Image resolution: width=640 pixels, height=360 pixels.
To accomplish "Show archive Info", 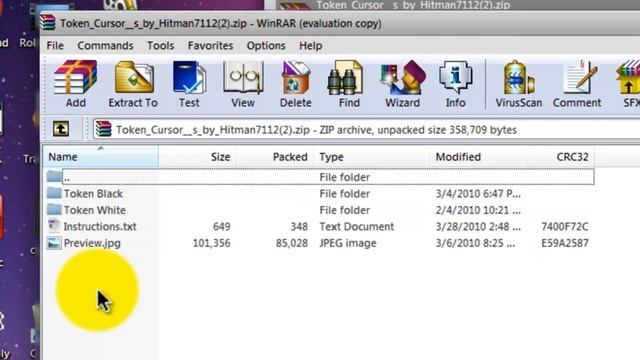I will click(456, 84).
